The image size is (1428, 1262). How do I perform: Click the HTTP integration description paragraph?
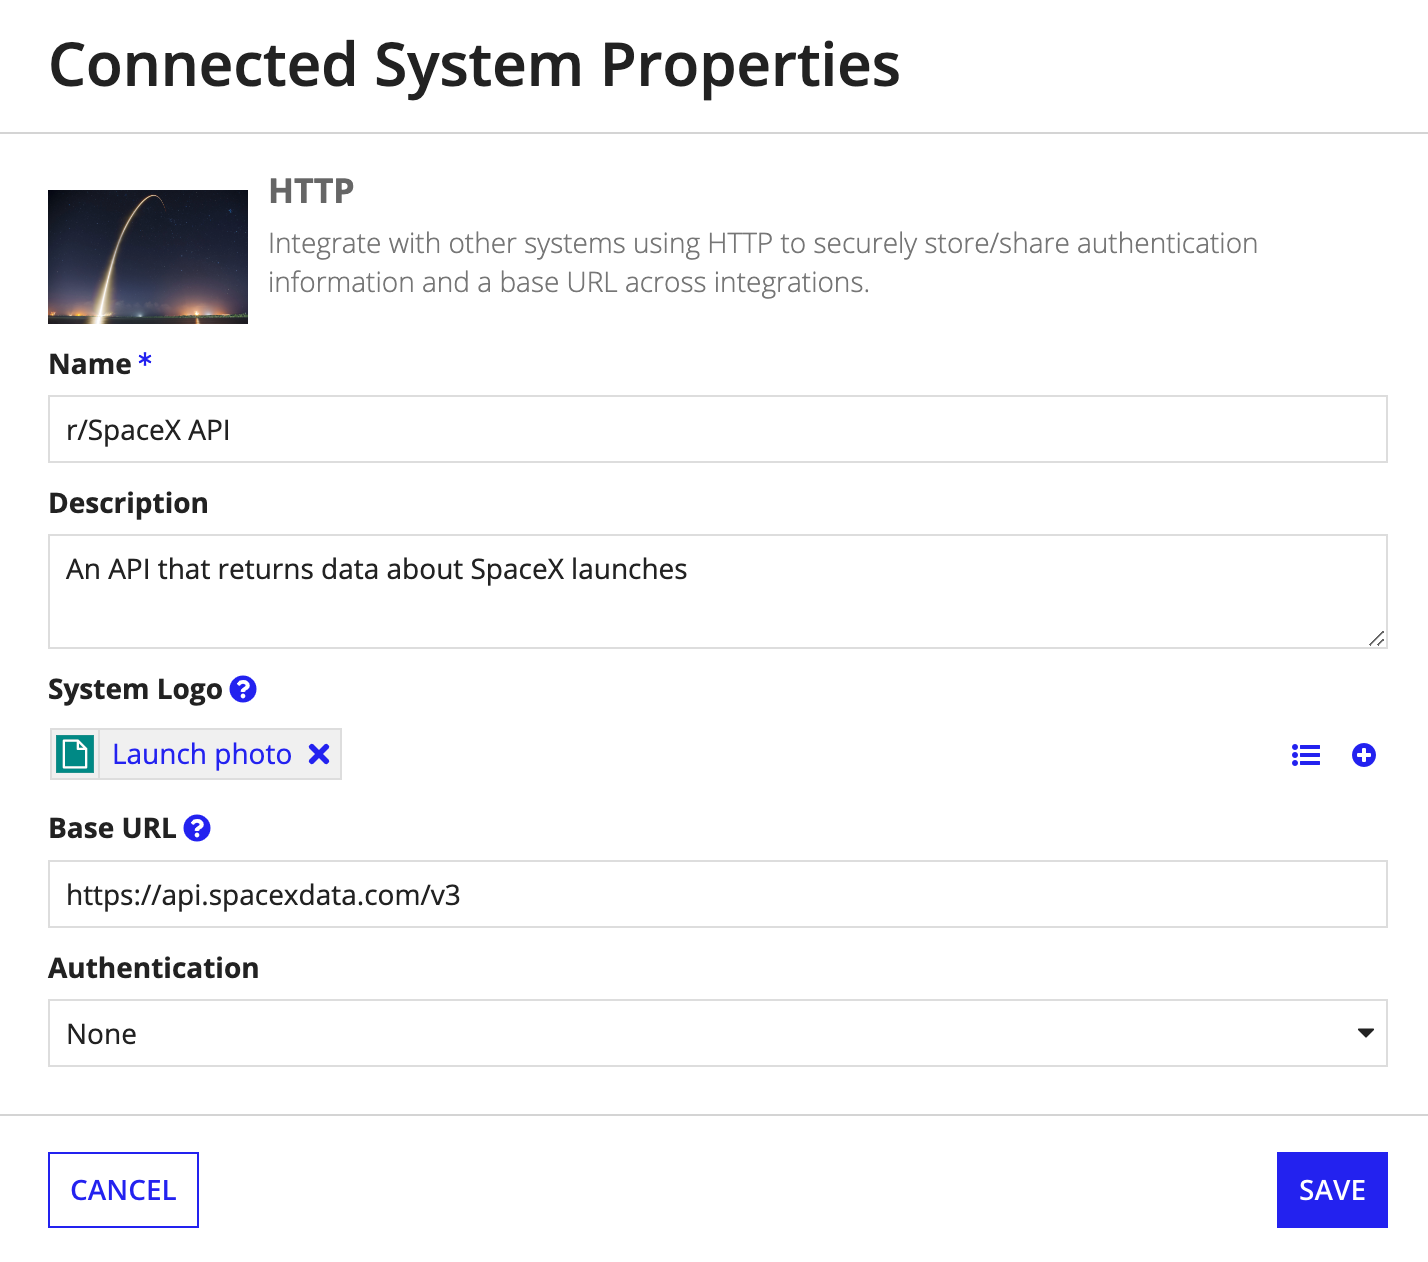(x=763, y=263)
